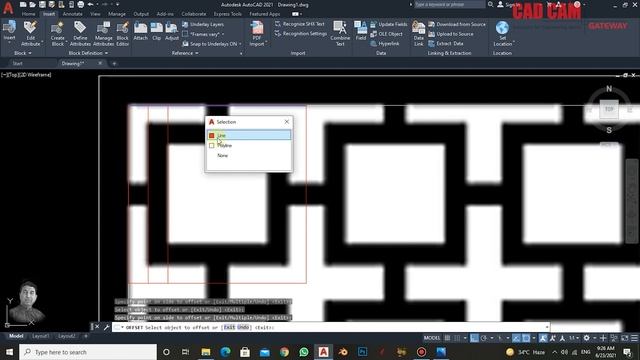Toggle the drawing grid display in status bar
This screenshot has width=640, height=360.
[447, 338]
